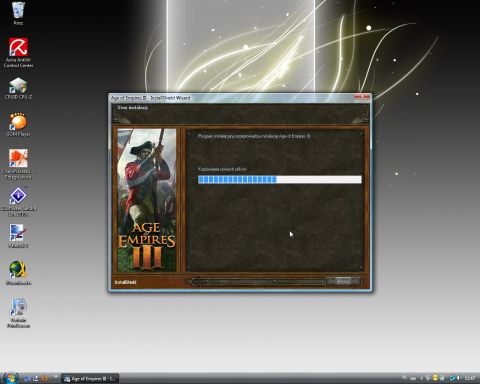
Task: Open the bottom desktop shortcut with file icons
Action: [18, 313]
